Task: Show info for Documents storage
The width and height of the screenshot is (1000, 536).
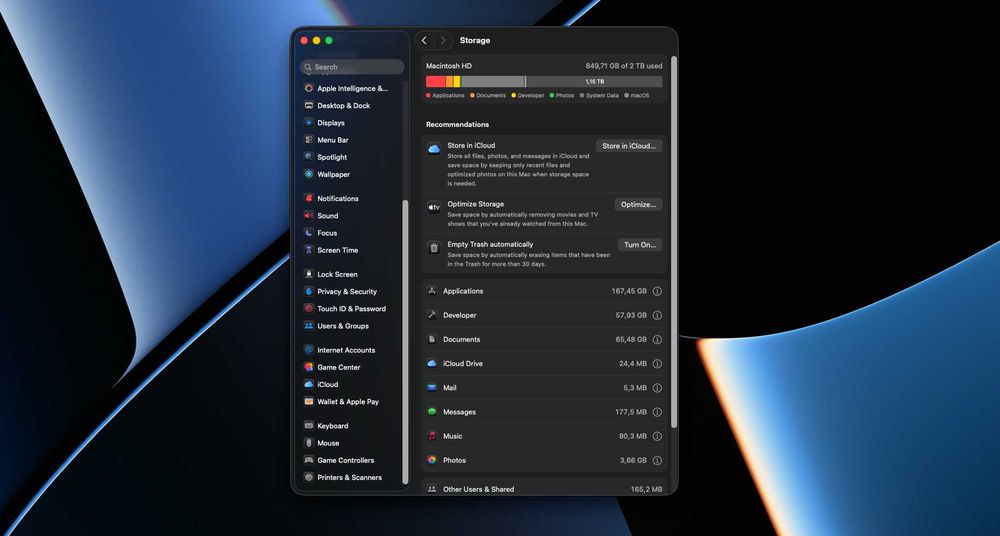Action: (657, 340)
